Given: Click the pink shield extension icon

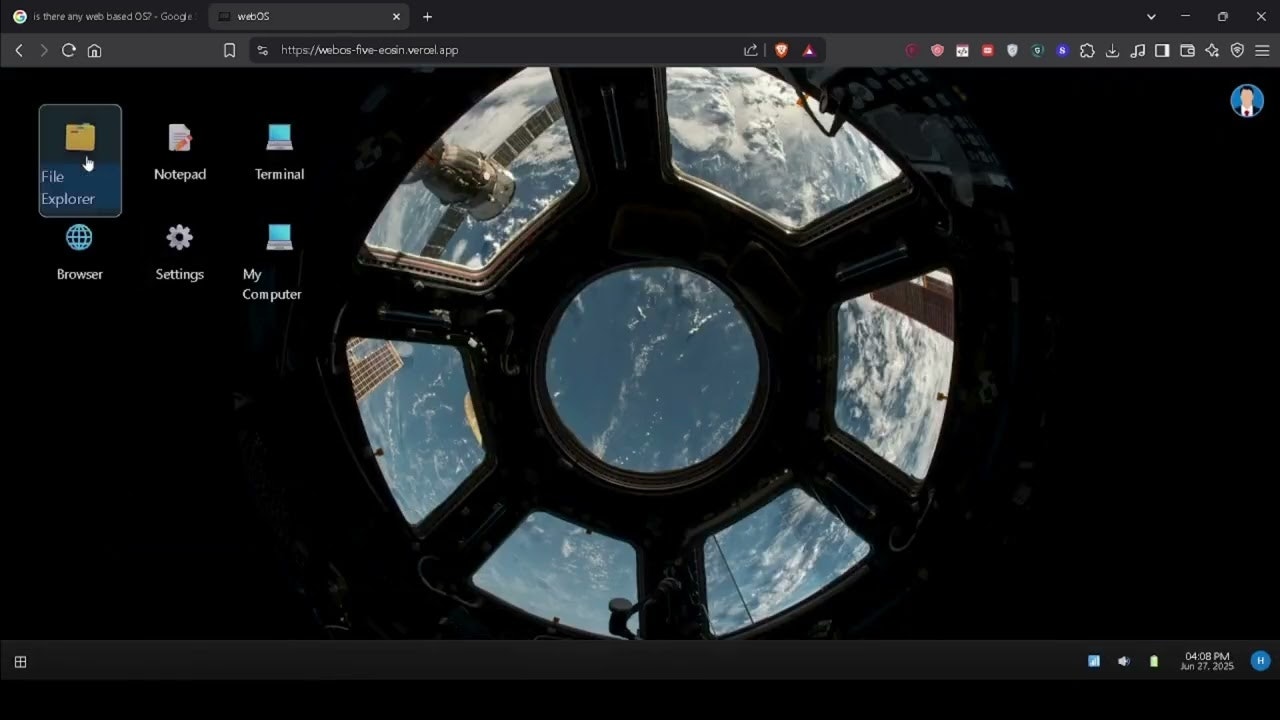Looking at the screenshot, I should click(x=937, y=50).
